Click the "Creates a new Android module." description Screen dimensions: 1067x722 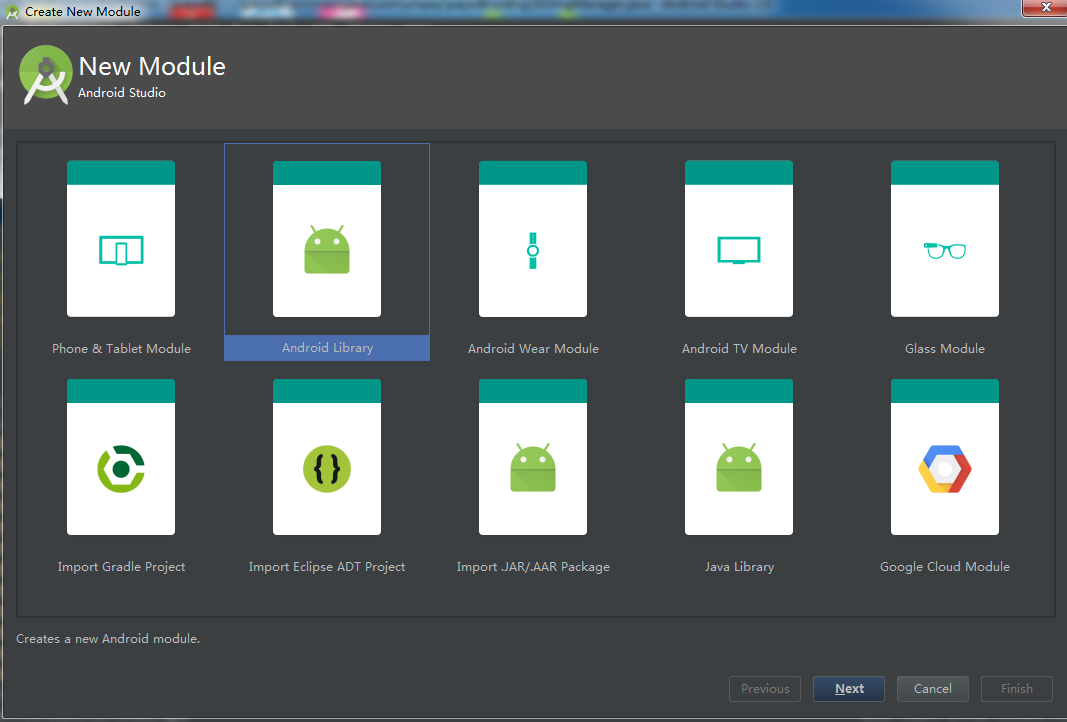click(x=108, y=639)
